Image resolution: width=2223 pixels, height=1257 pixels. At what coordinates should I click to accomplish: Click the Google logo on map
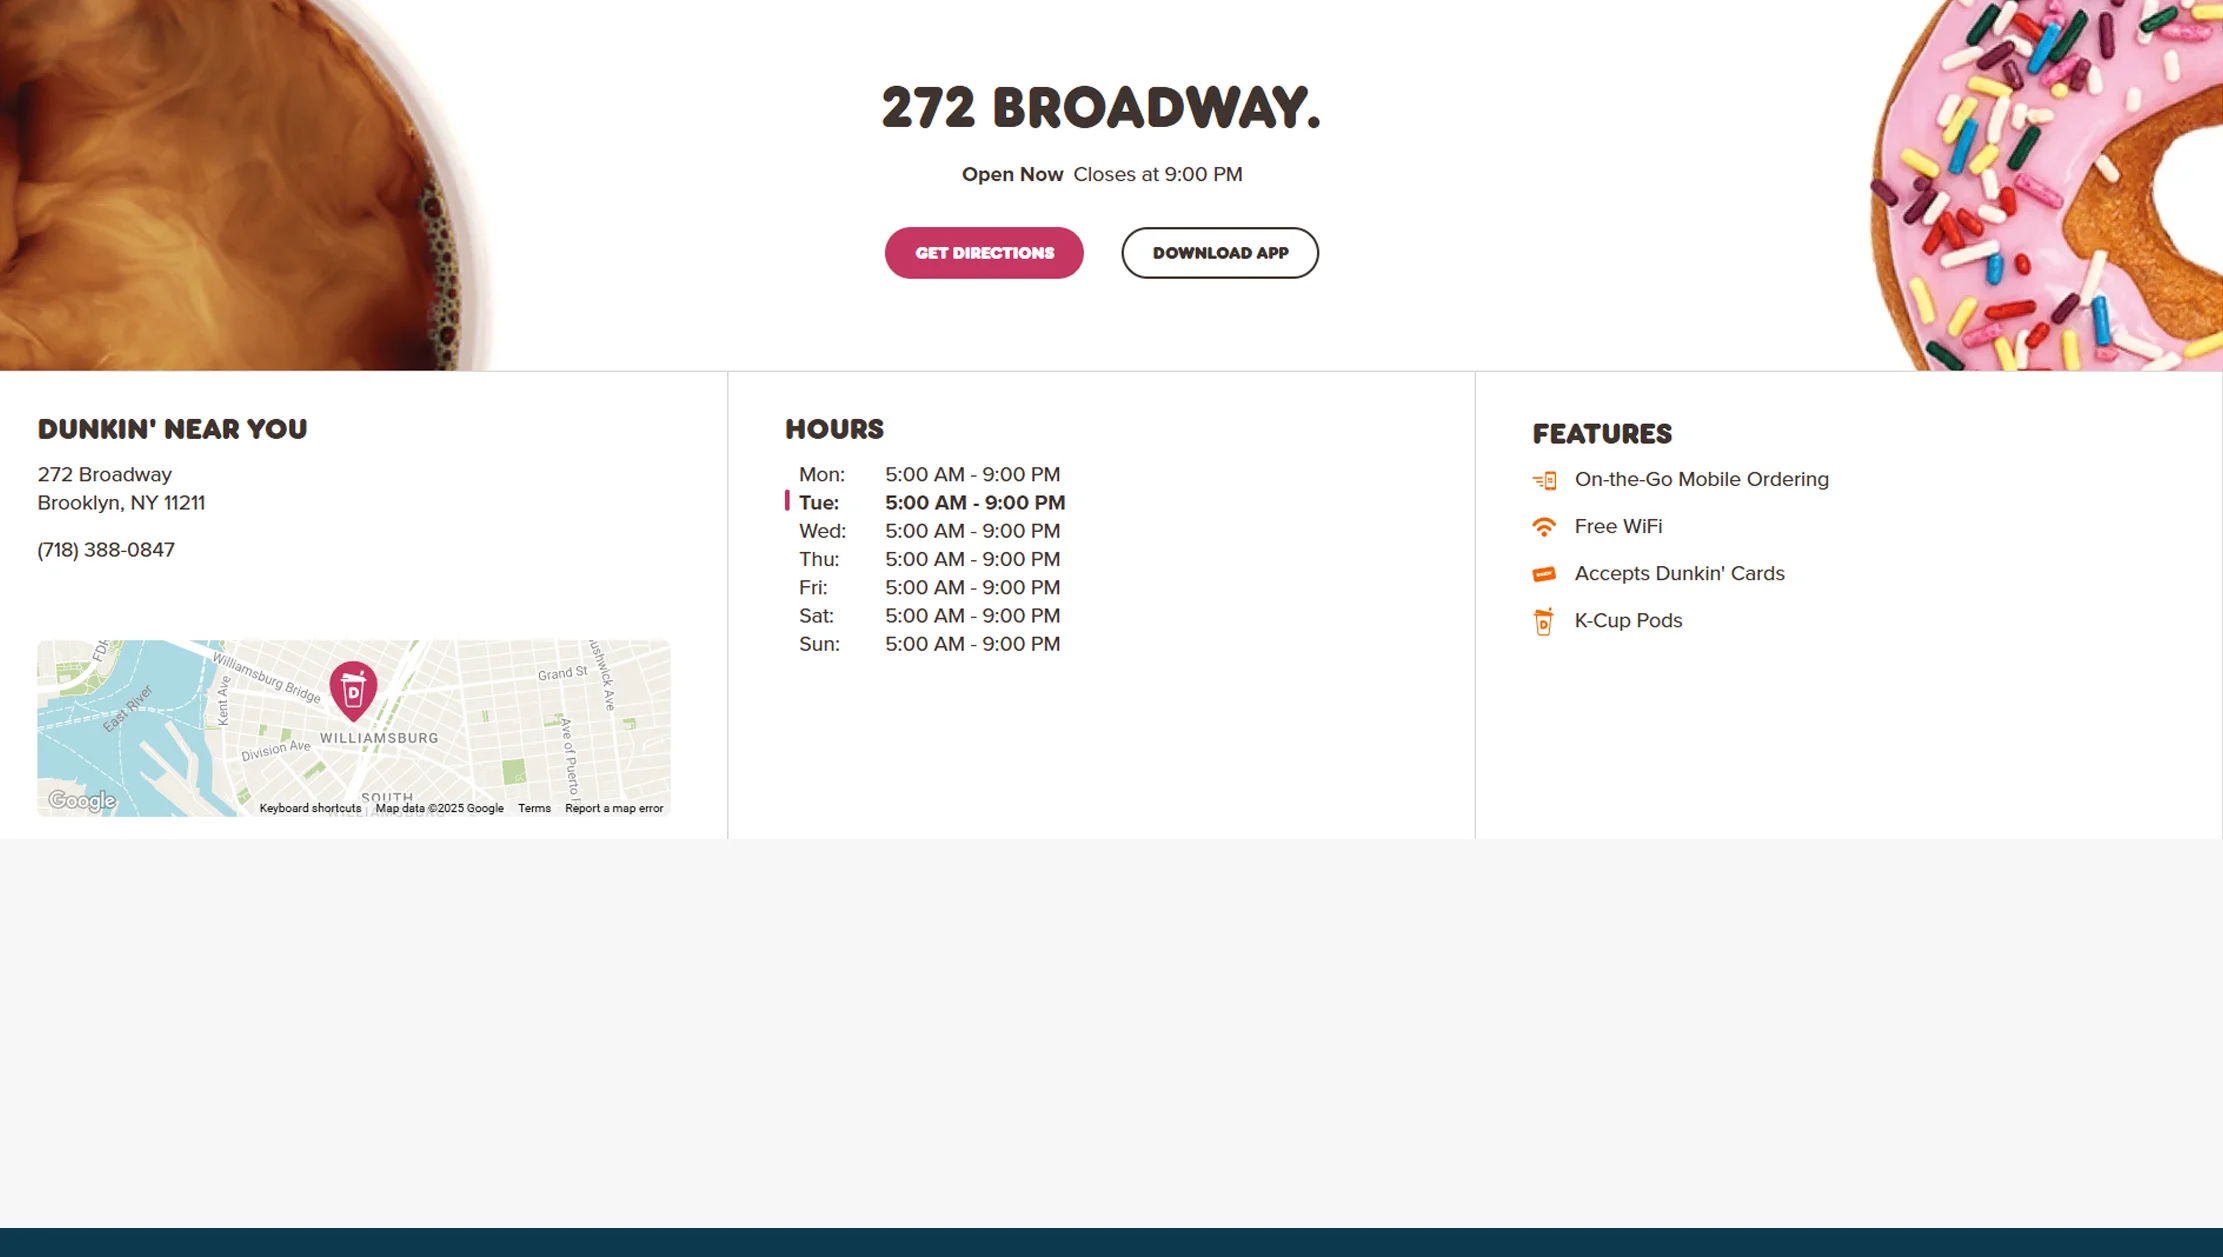tap(82, 800)
